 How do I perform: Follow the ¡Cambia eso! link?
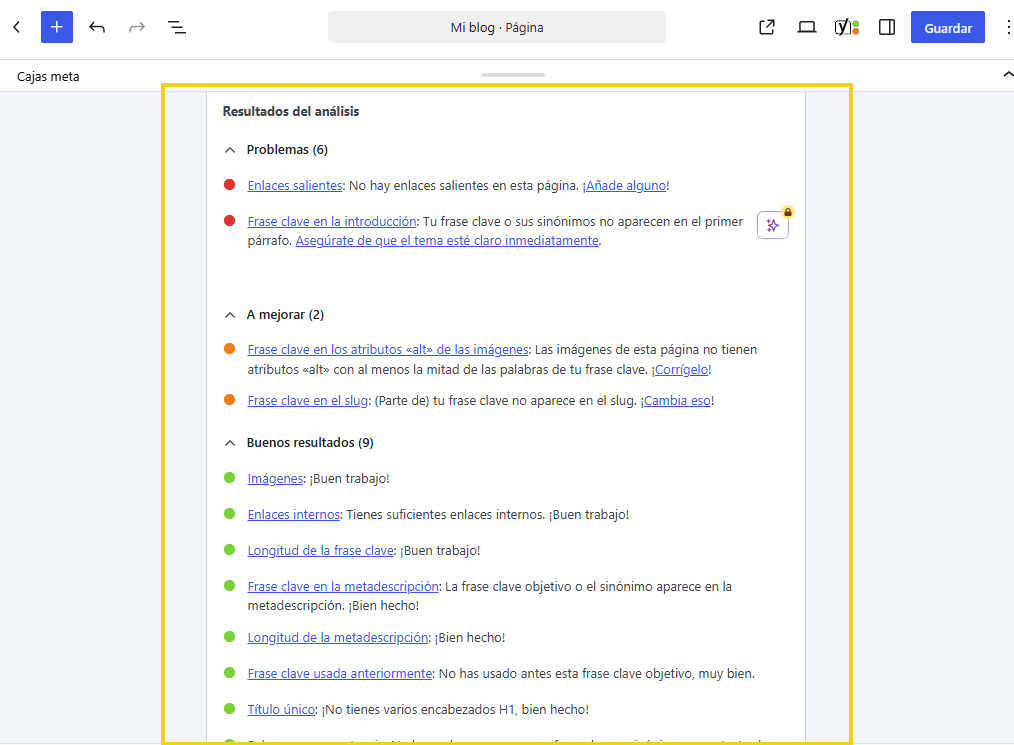(x=677, y=401)
